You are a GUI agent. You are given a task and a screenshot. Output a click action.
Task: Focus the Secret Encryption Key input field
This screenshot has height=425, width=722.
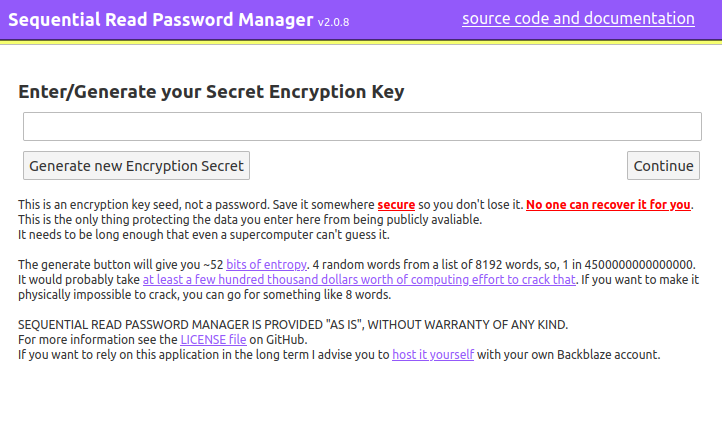point(362,126)
